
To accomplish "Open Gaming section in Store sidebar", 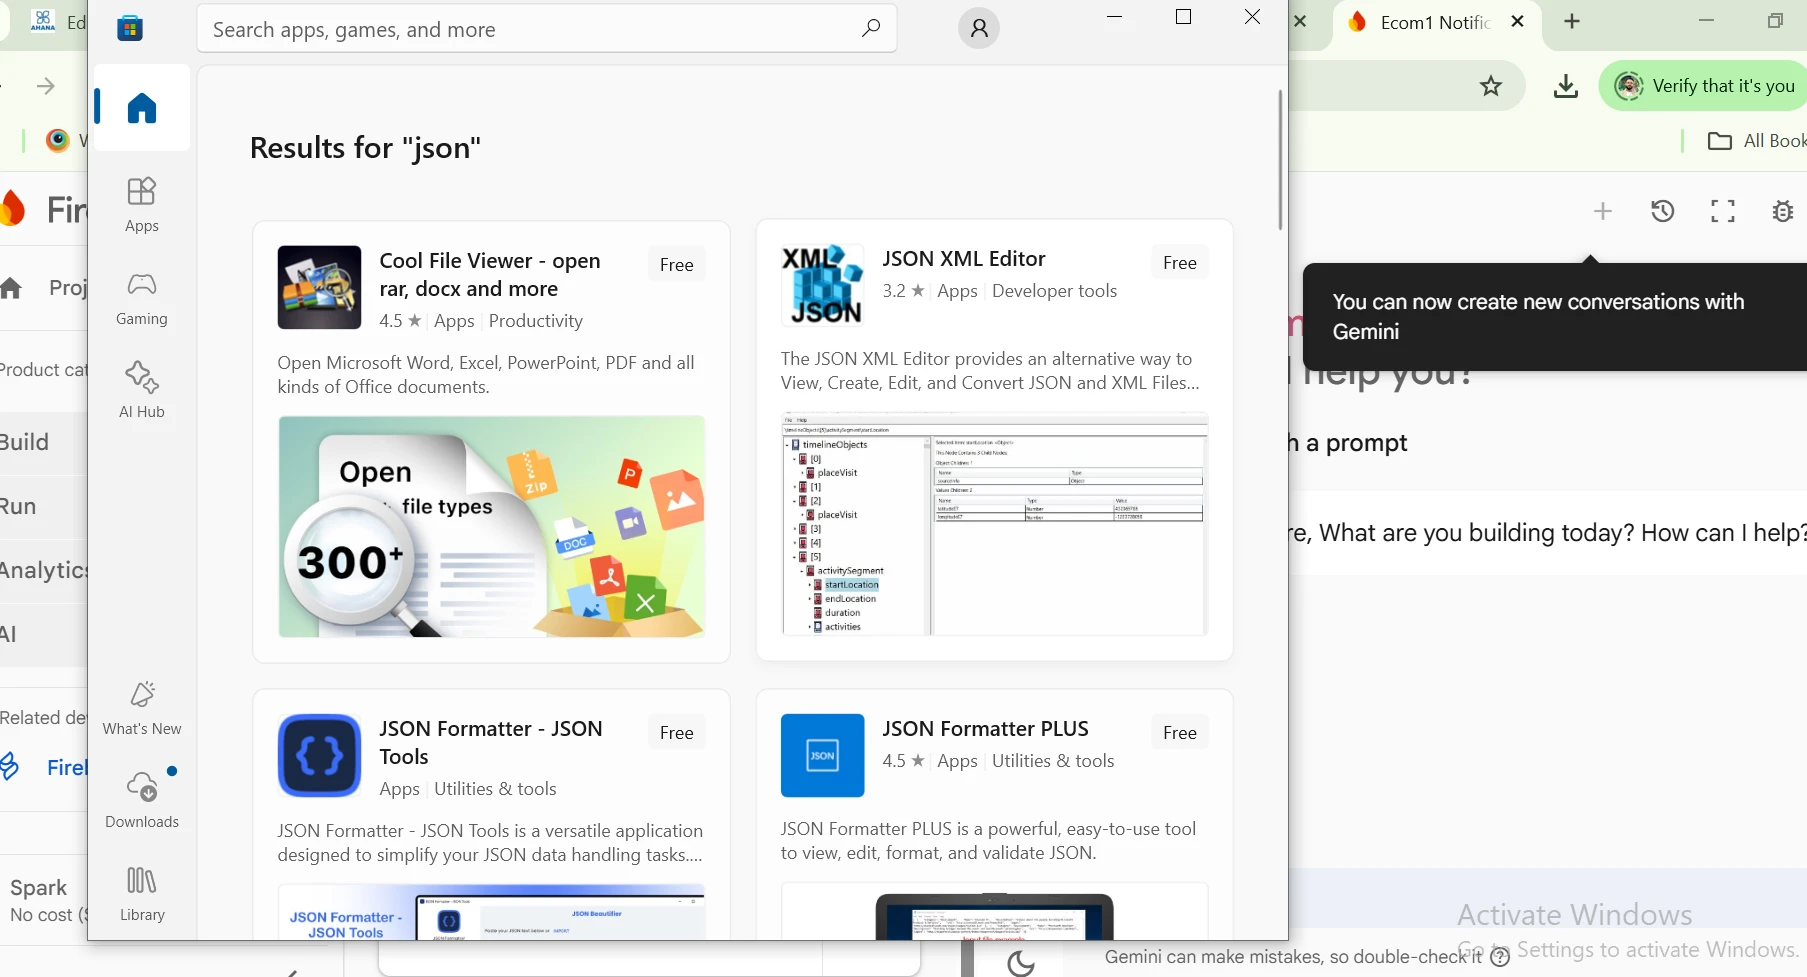I will click(x=142, y=299).
